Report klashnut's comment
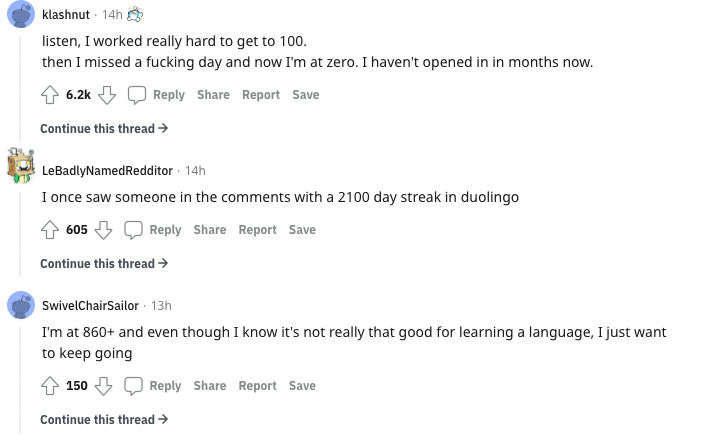Viewport: 705px width, 446px height. pos(261,95)
